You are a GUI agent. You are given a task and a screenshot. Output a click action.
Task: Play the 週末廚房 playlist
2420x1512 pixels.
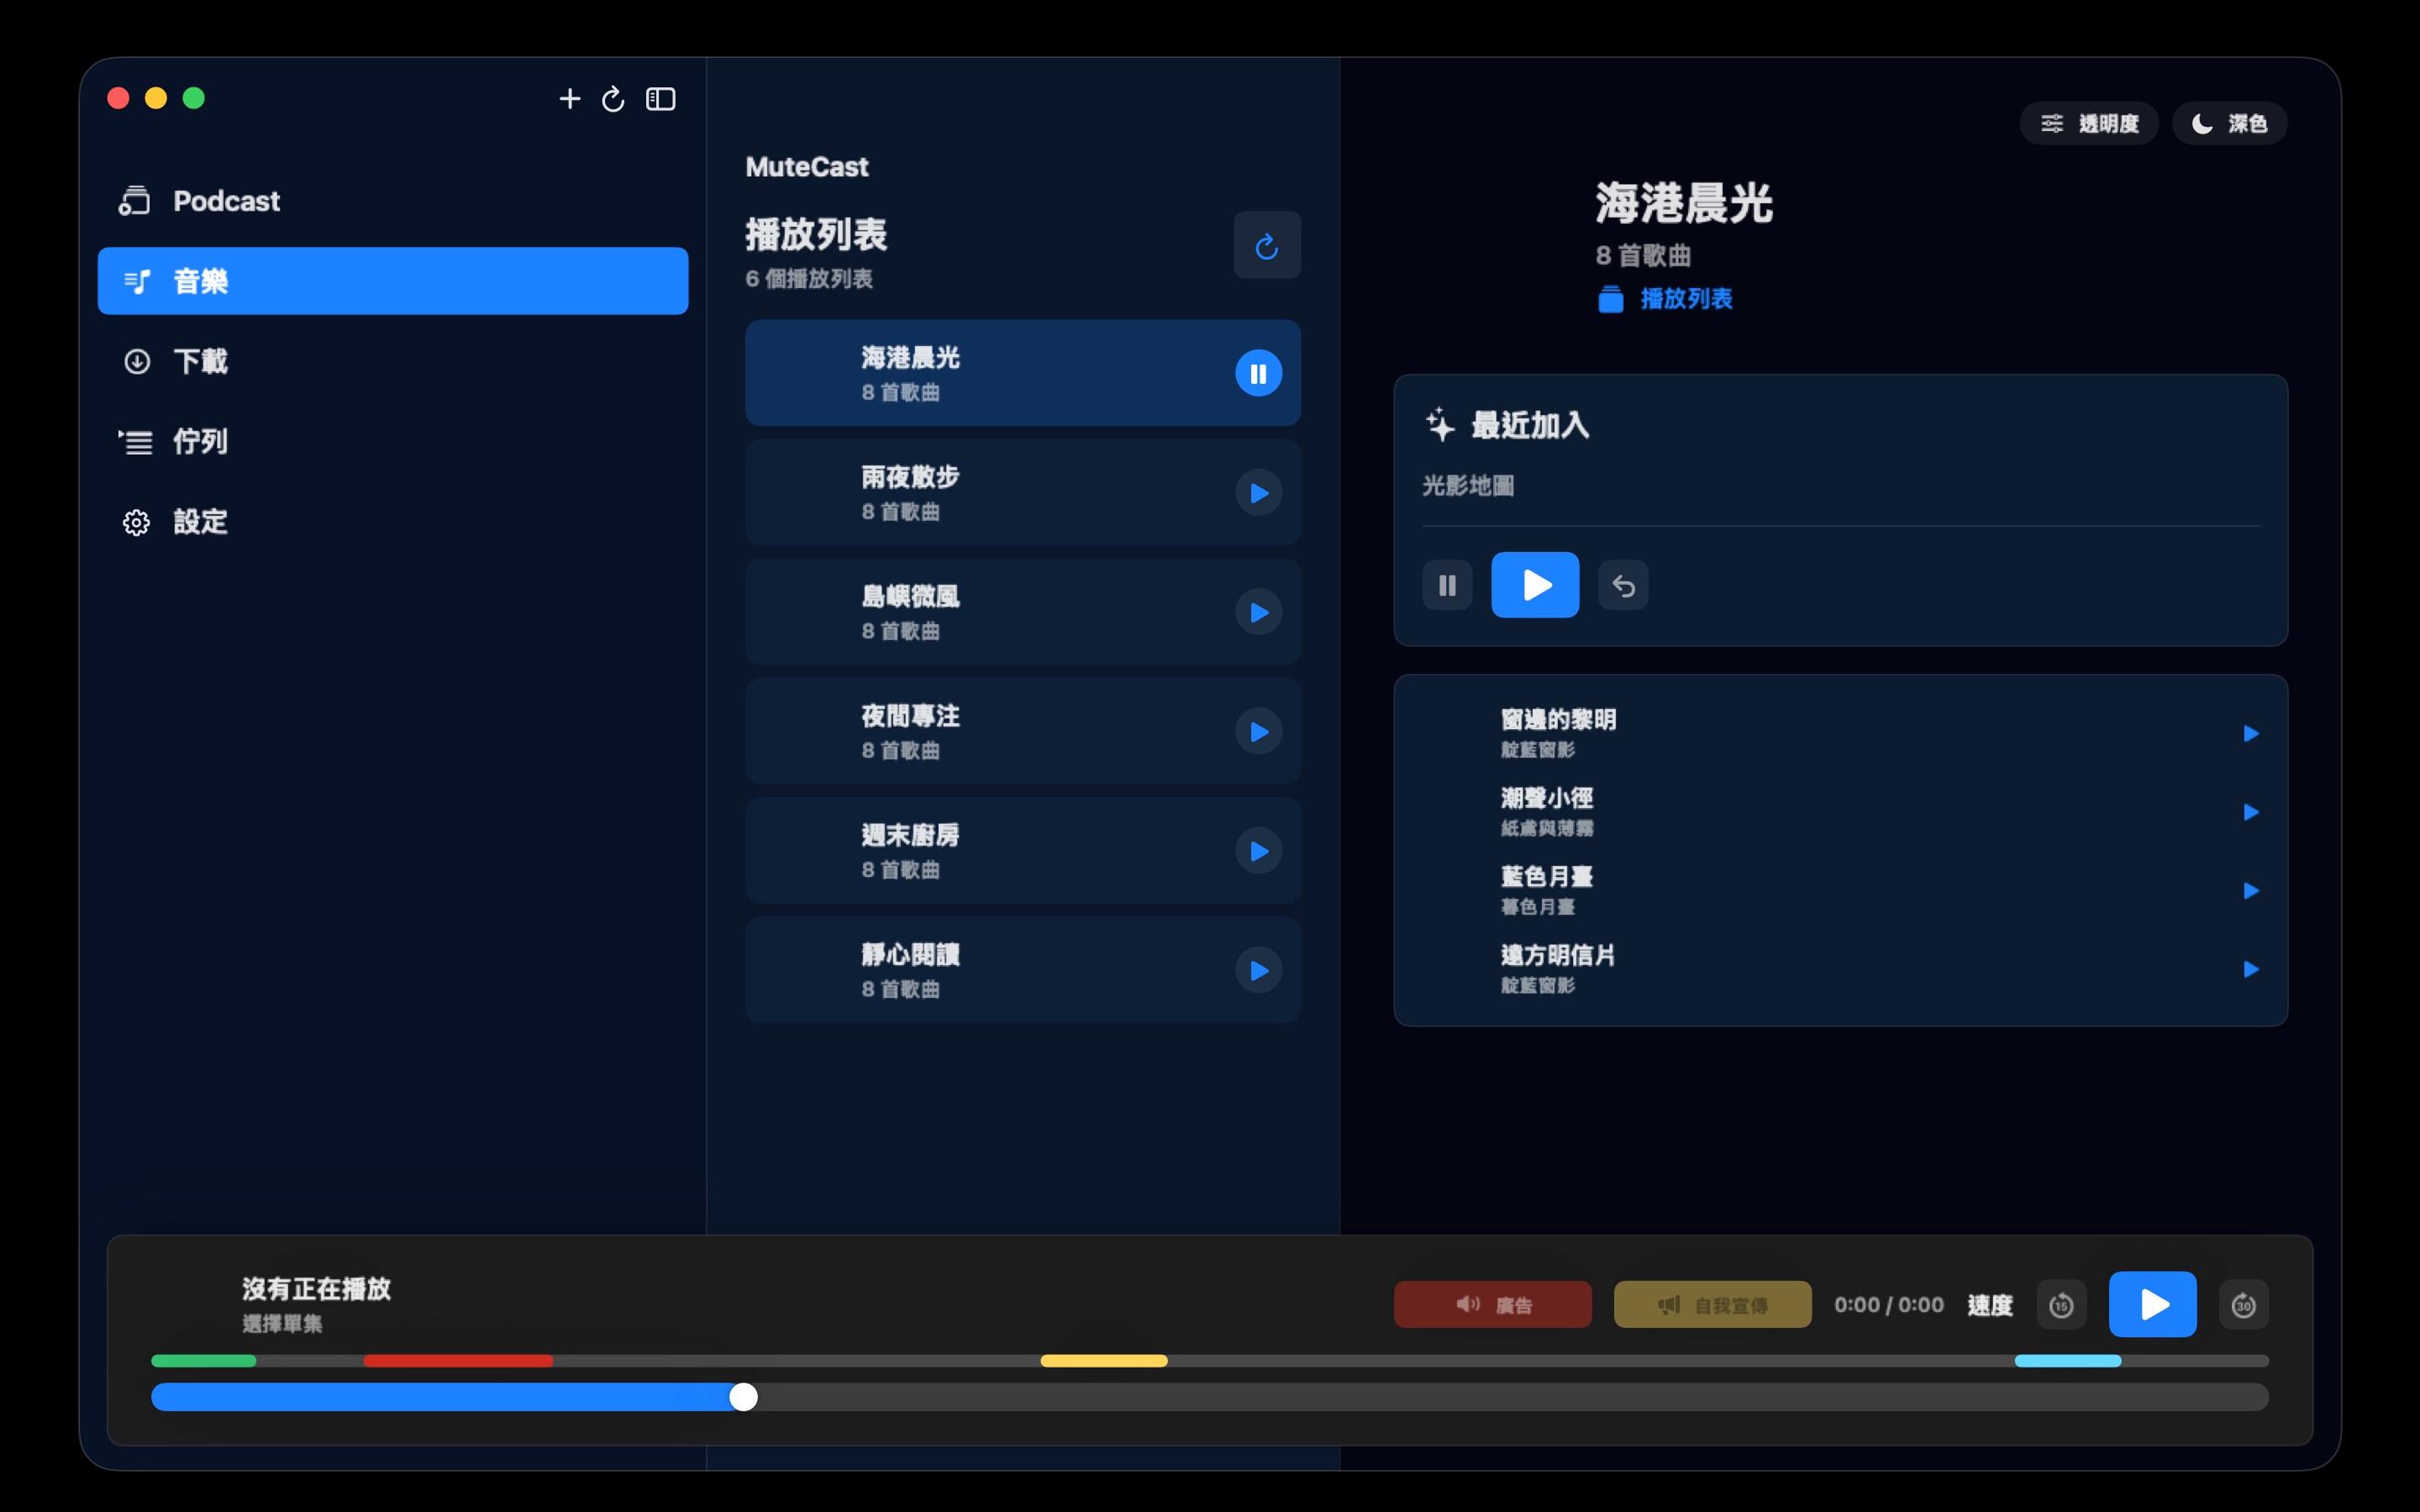1258,851
